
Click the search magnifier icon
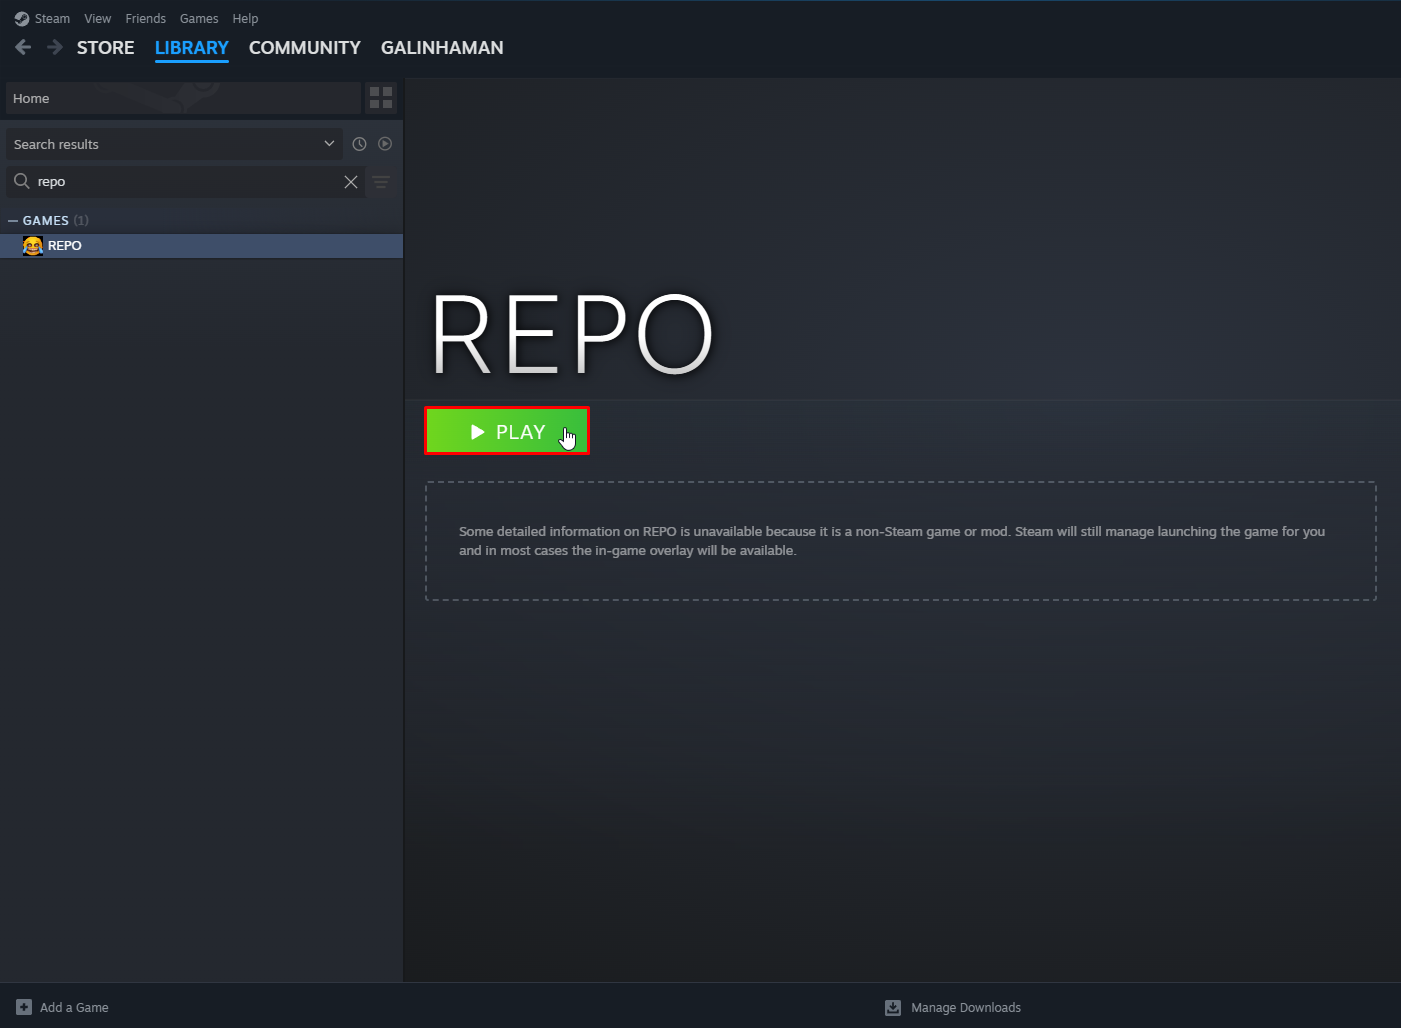click(21, 181)
